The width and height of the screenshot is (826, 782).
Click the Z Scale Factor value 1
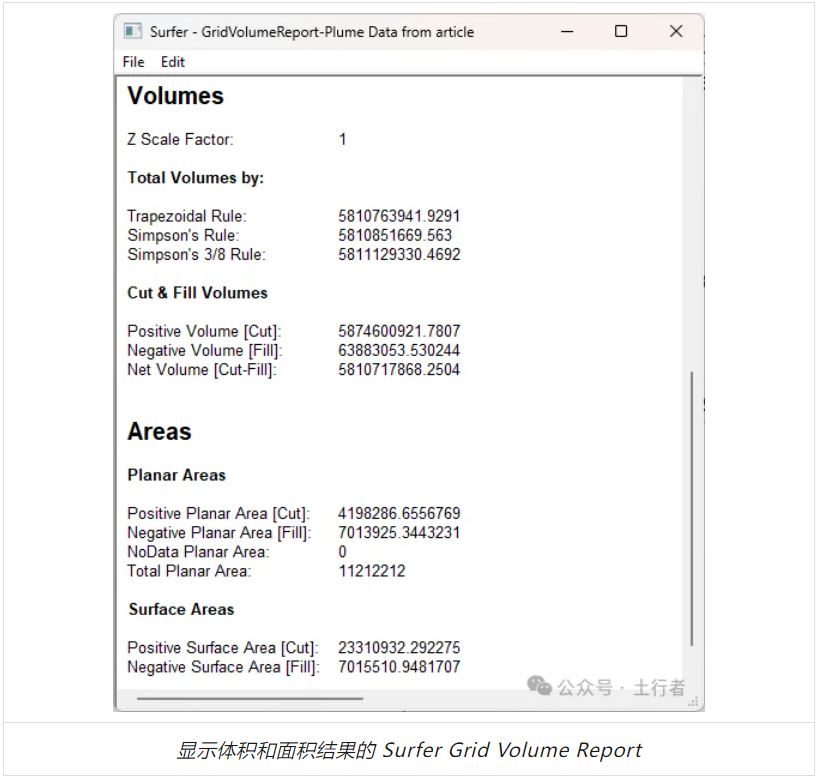342,140
